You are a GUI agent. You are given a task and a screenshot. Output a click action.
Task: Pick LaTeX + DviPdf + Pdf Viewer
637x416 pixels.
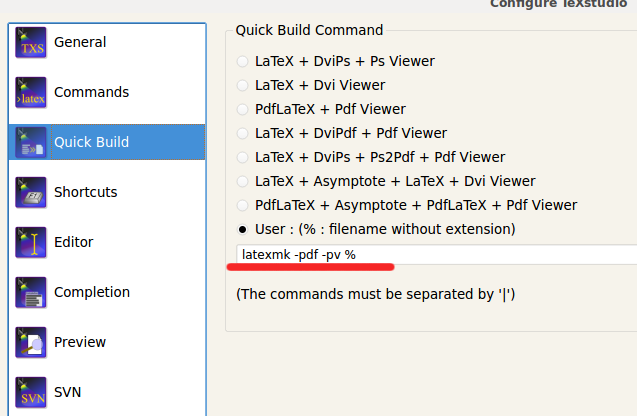(243, 133)
